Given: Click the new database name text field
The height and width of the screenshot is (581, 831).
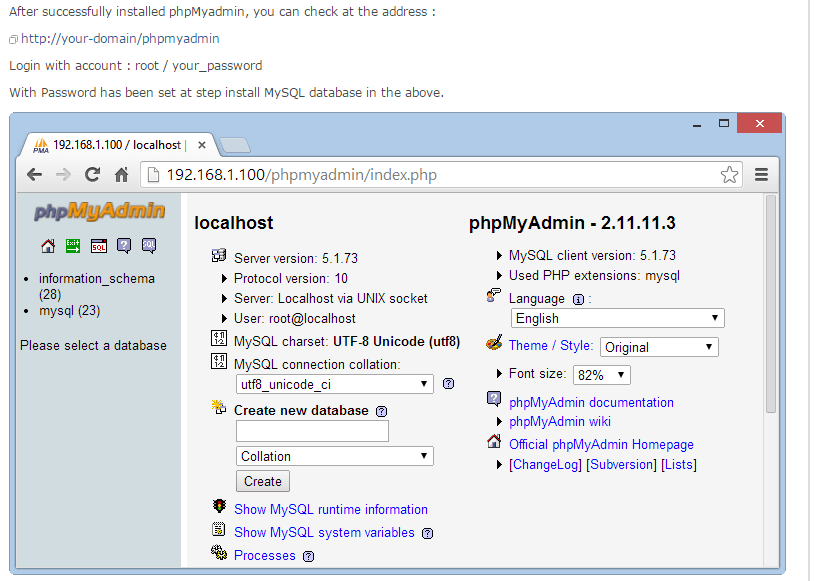Looking at the screenshot, I should coord(312,431).
